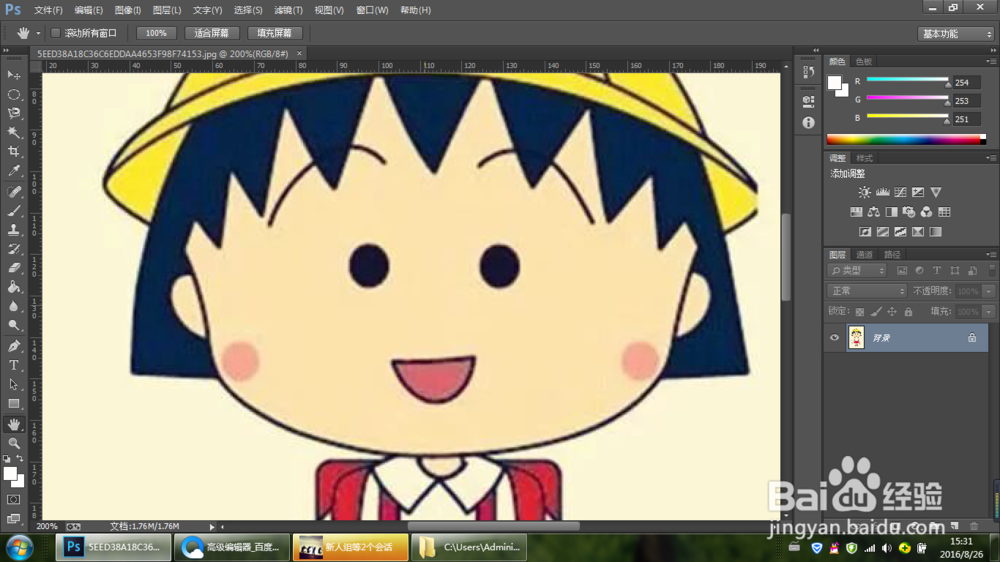Viewport: 1000px width, 562px height.
Task: Toggle Quick Mask mode
Action: (x=13, y=499)
